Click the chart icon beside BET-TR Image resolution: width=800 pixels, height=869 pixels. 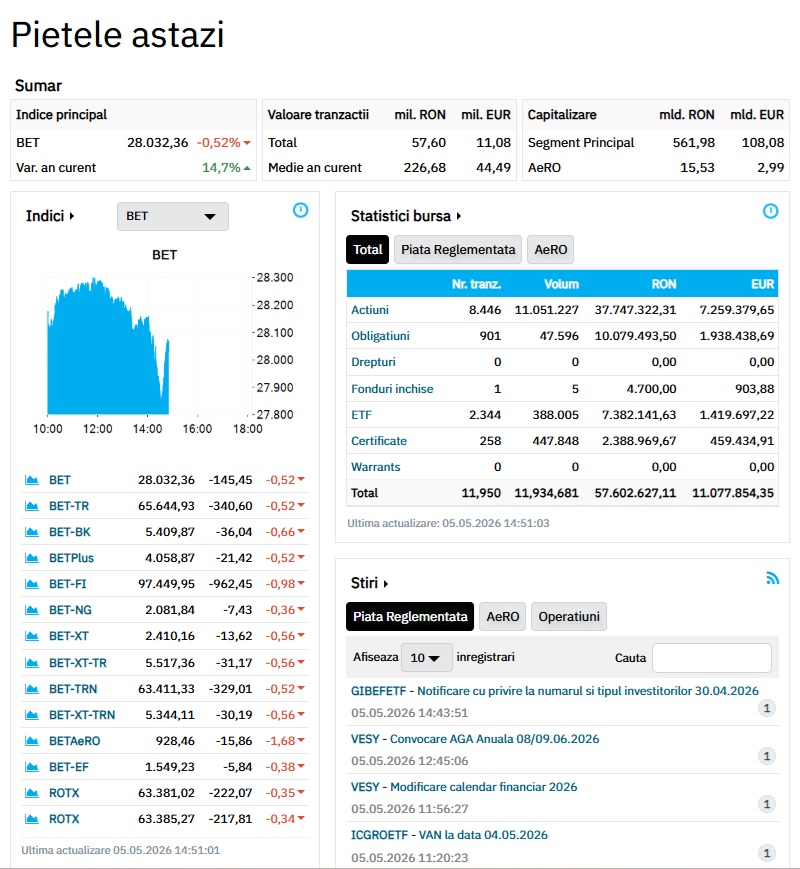32,506
